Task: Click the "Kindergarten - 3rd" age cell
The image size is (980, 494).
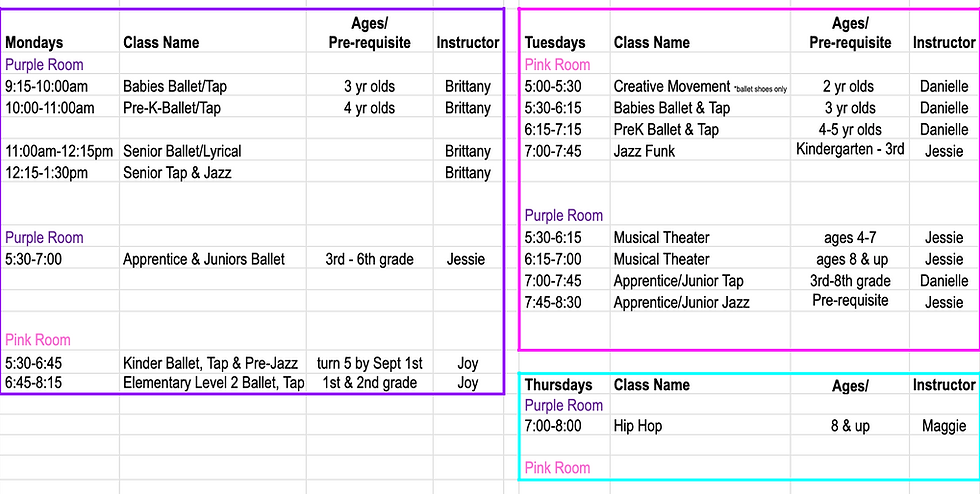Action: click(x=849, y=151)
